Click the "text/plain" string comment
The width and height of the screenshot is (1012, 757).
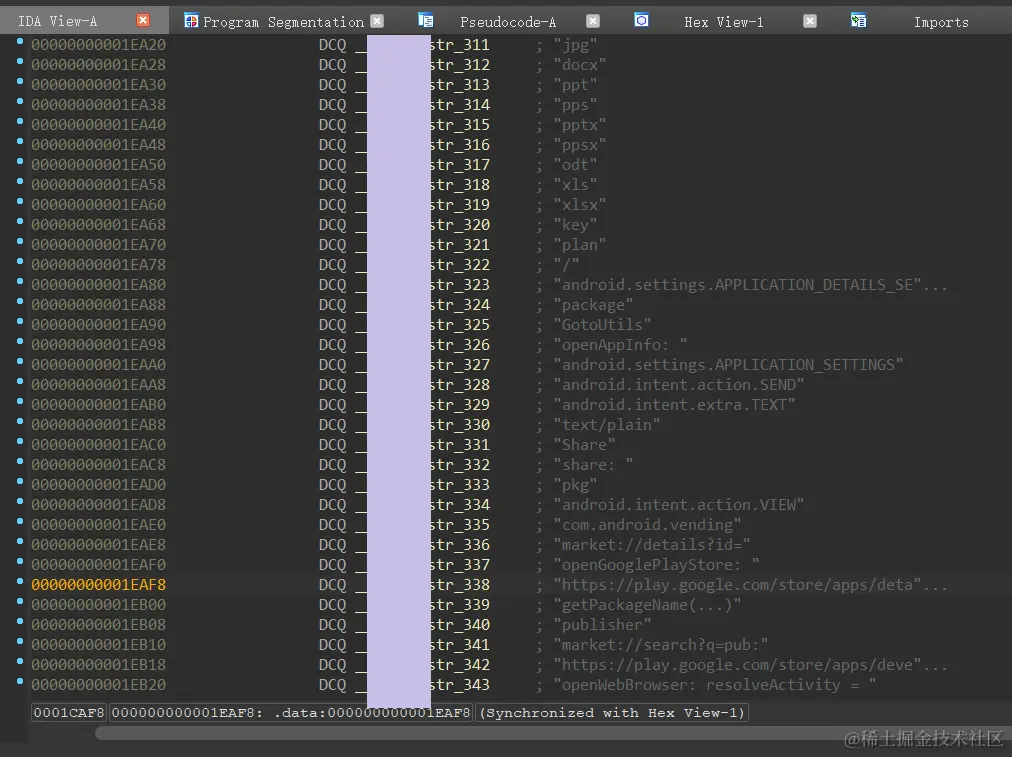(x=607, y=425)
